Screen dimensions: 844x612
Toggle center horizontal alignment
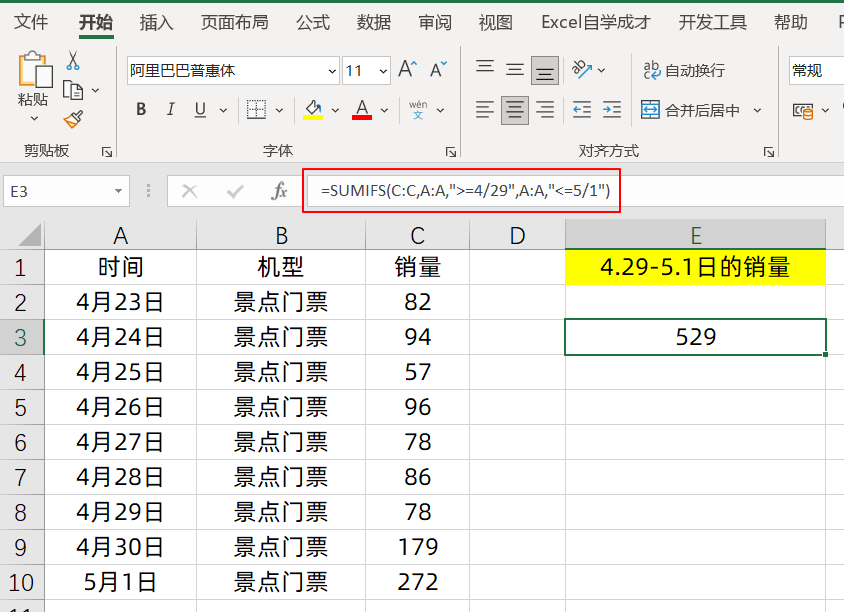(x=515, y=110)
